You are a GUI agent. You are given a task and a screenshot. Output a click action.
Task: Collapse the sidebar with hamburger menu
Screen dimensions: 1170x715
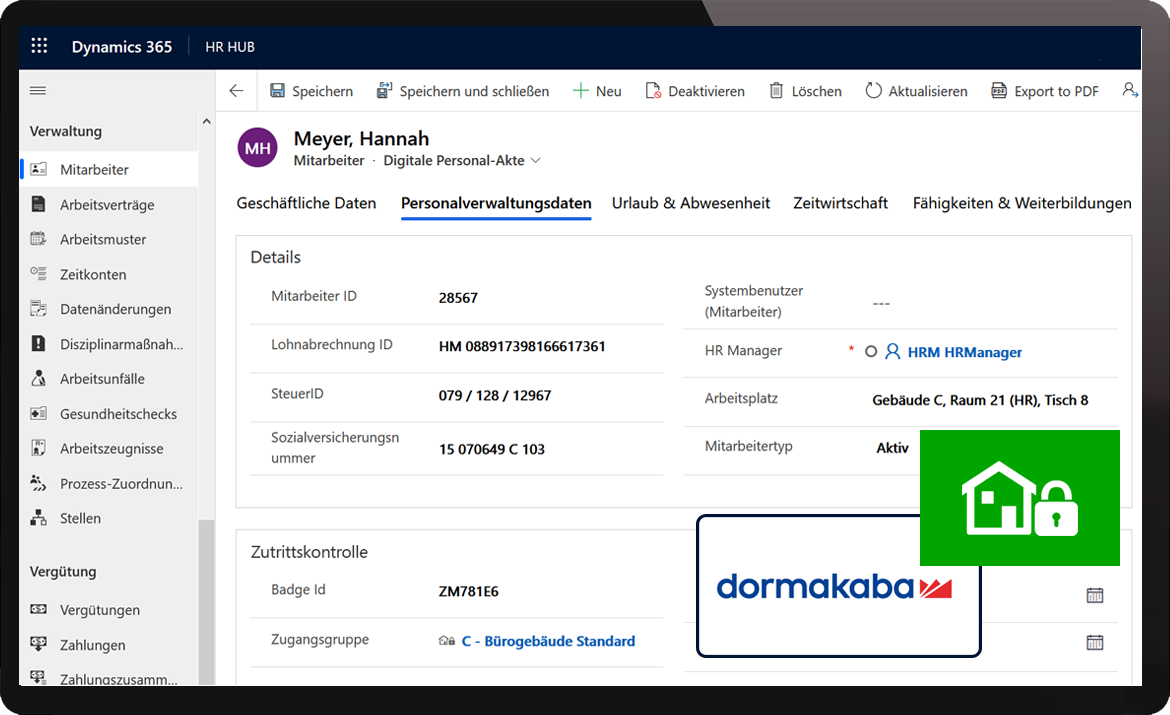(38, 91)
